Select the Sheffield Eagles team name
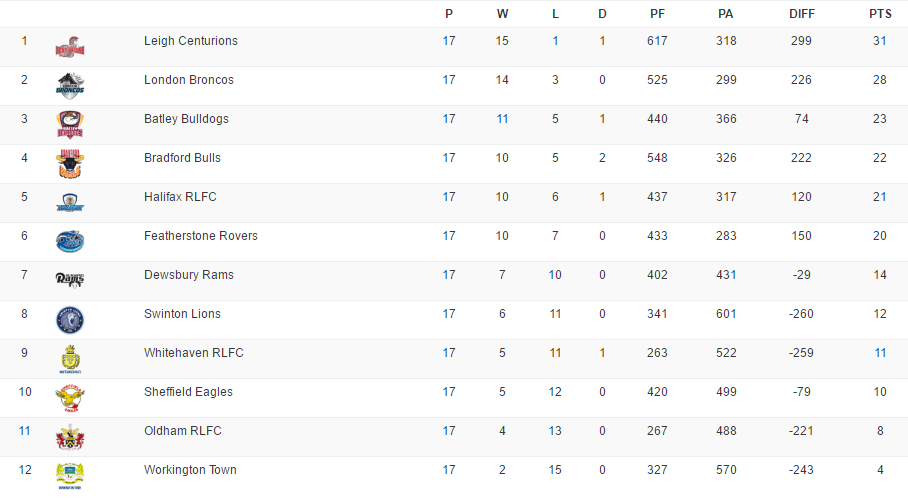The width and height of the screenshot is (908, 500). point(188,392)
